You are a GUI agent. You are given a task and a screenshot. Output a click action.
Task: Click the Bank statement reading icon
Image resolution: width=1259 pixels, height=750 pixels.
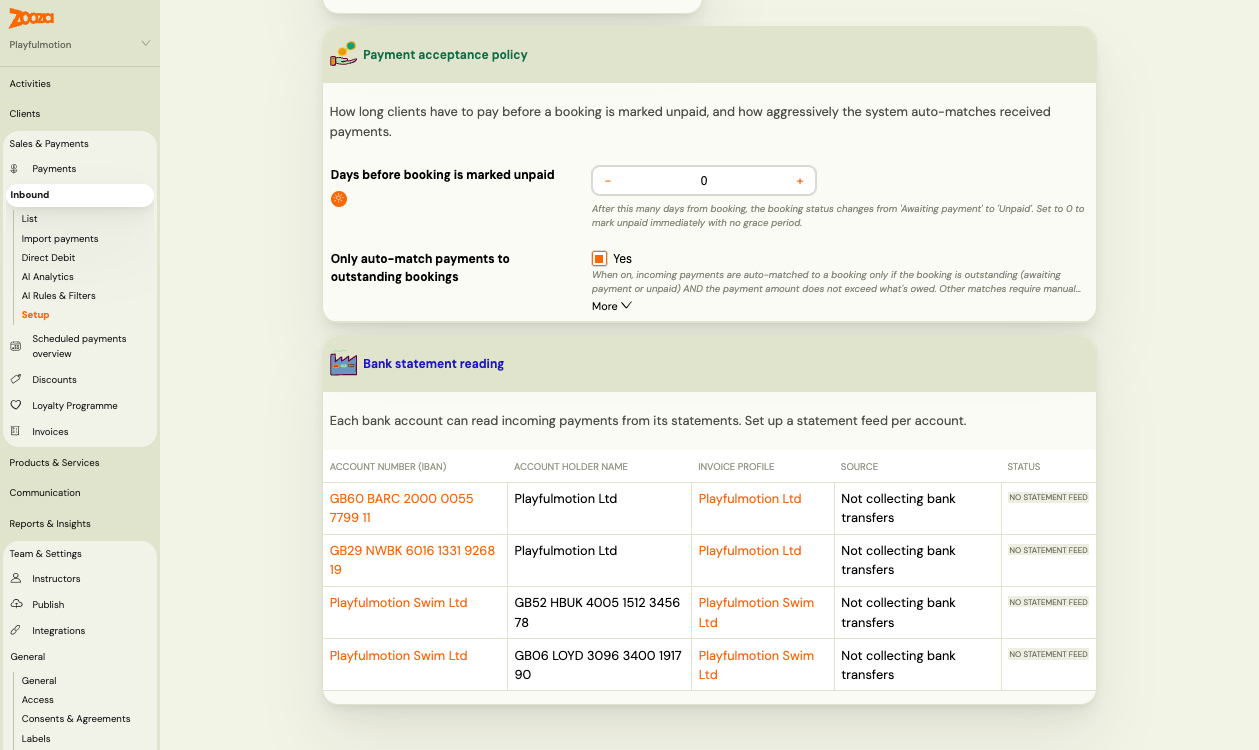coord(343,363)
